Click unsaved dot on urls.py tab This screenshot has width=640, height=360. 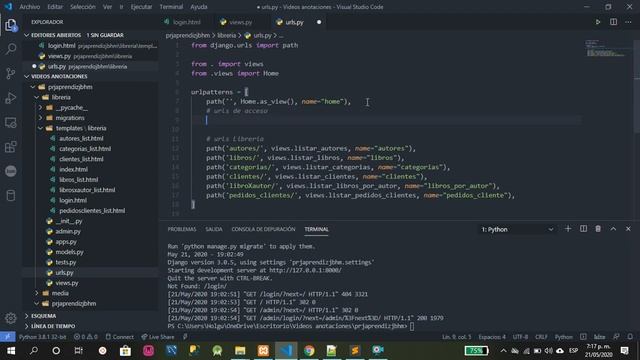tap(319, 22)
